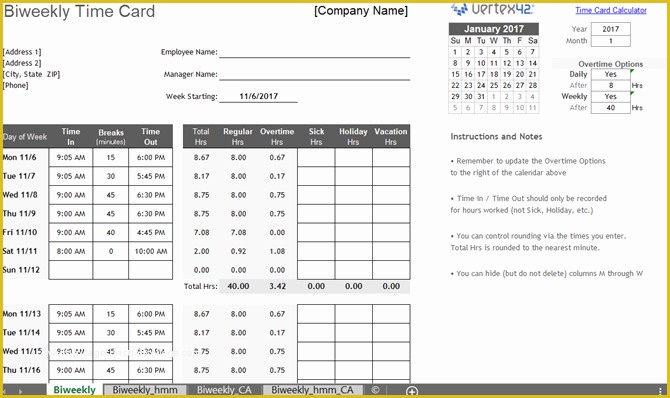Image resolution: width=670 pixels, height=398 pixels.
Task: Click day 31 in the January calendar
Action: (481, 97)
